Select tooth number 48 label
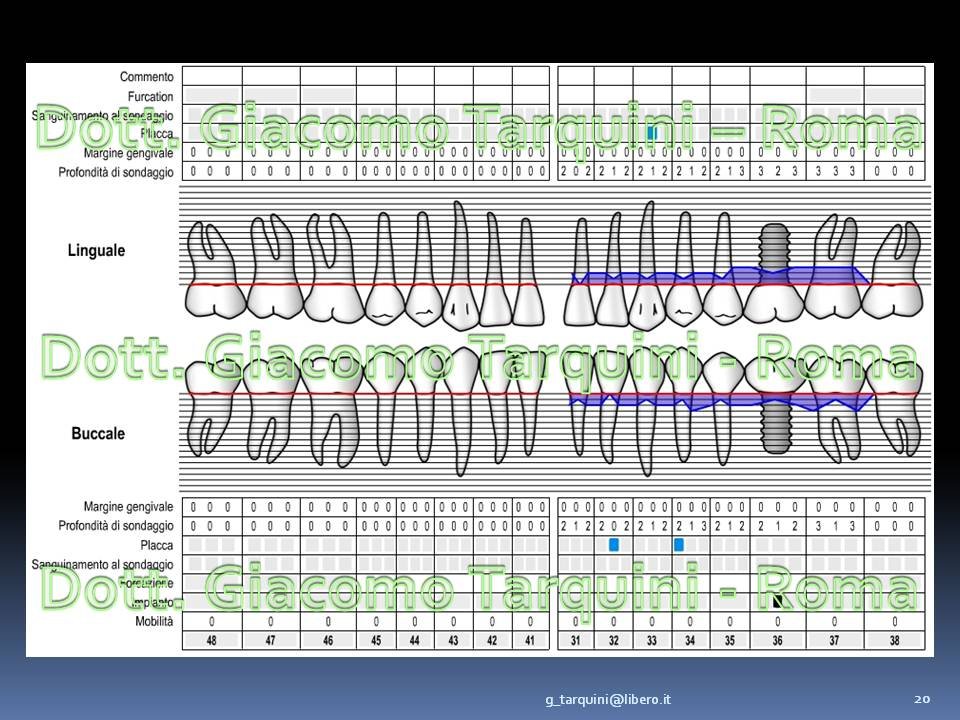This screenshot has height=720, width=960. [x=212, y=640]
